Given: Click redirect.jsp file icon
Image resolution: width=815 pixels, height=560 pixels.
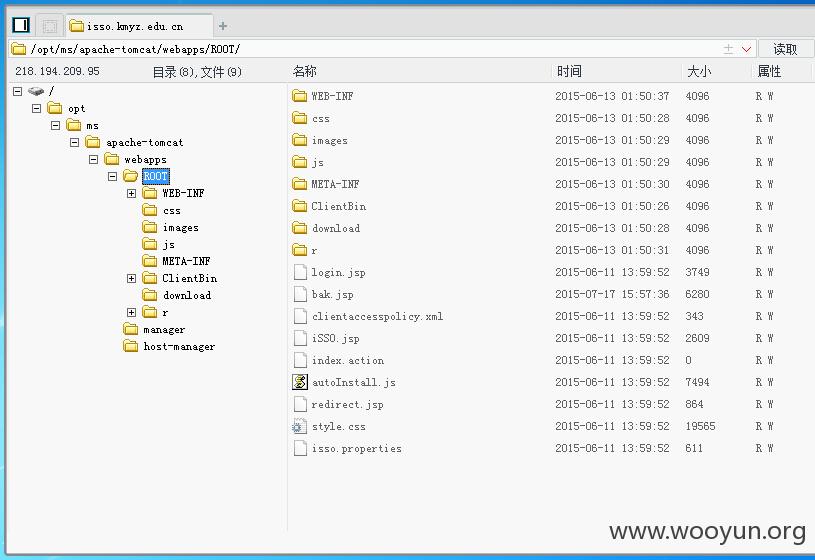Looking at the screenshot, I should [300, 404].
